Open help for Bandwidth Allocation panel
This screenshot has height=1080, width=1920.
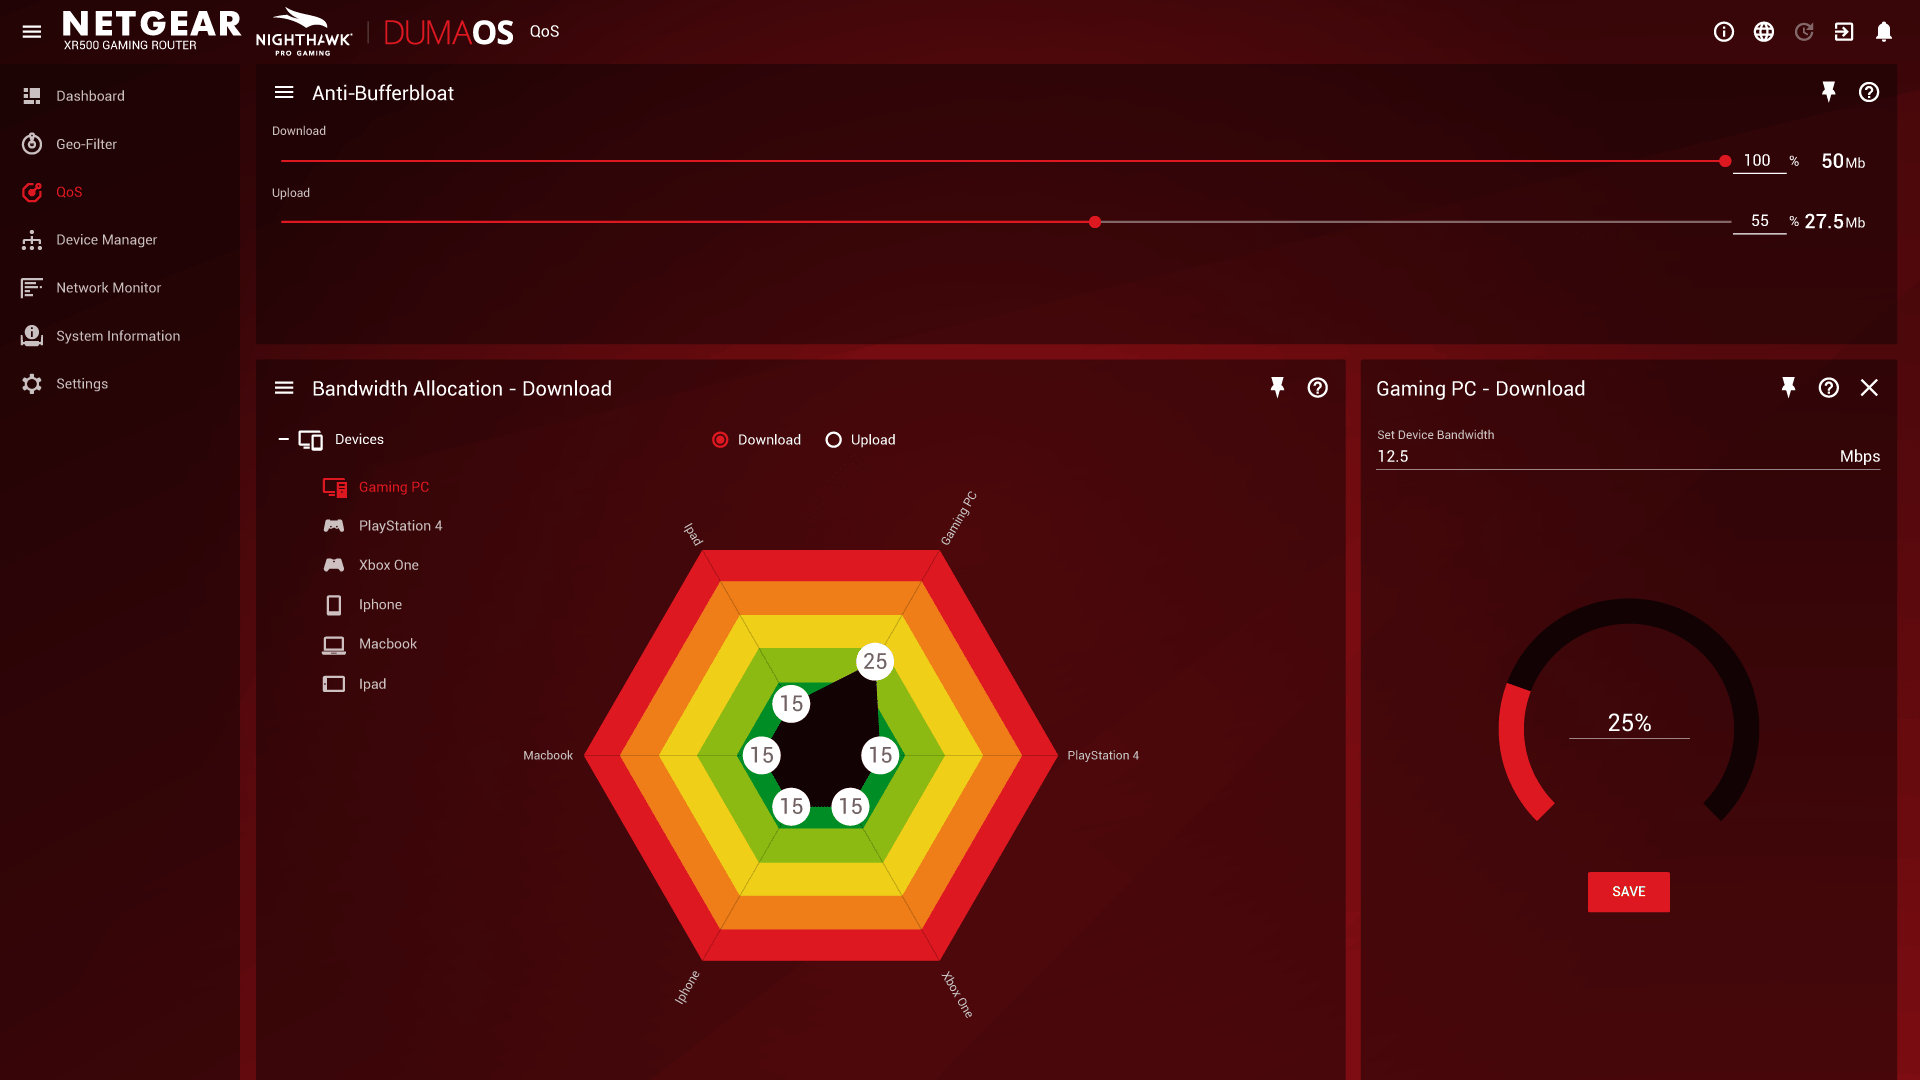1317,388
